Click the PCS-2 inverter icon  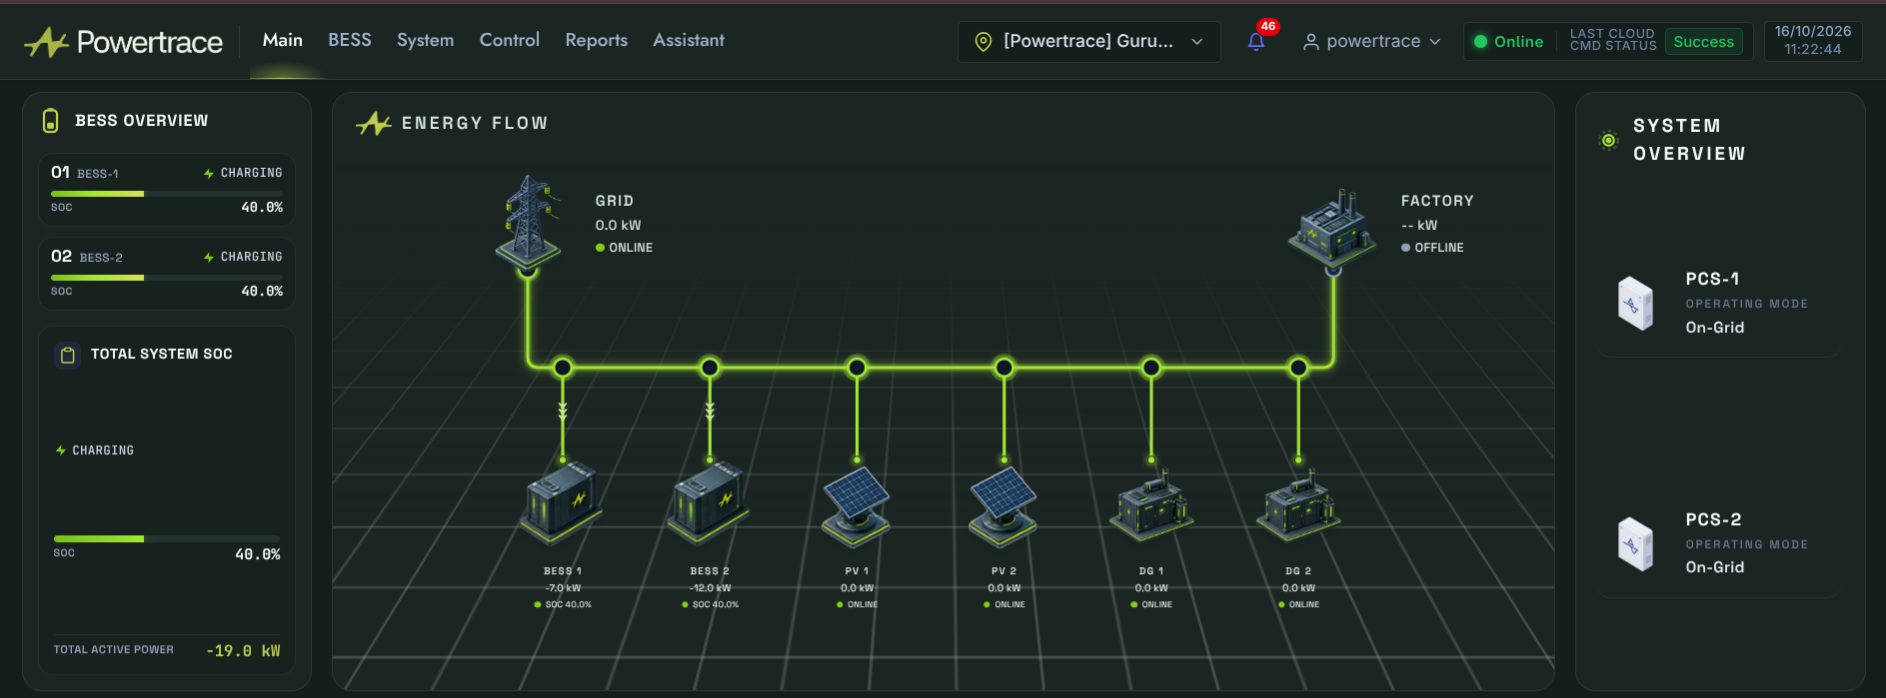point(1636,544)
